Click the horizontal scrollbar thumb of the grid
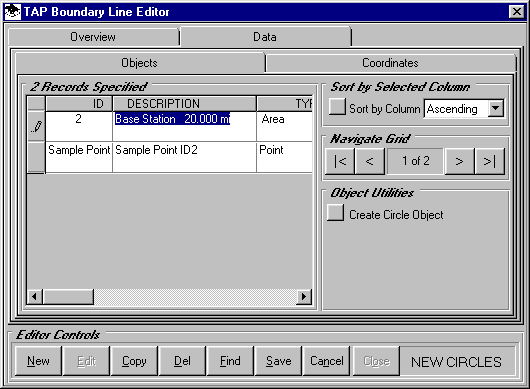This screenshot has height=389, width=530. [x=68, y=296]
